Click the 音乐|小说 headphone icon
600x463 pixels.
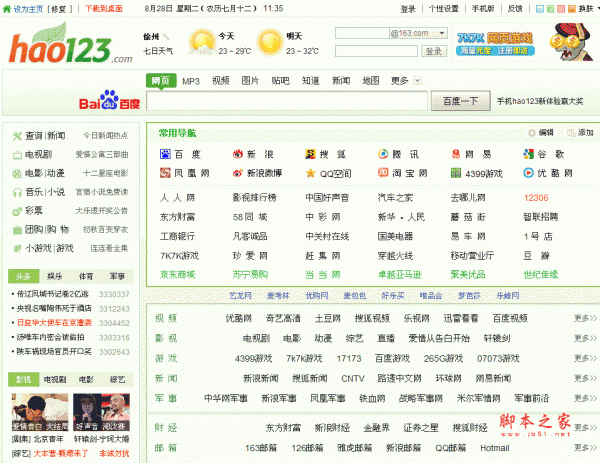(17, 192)
